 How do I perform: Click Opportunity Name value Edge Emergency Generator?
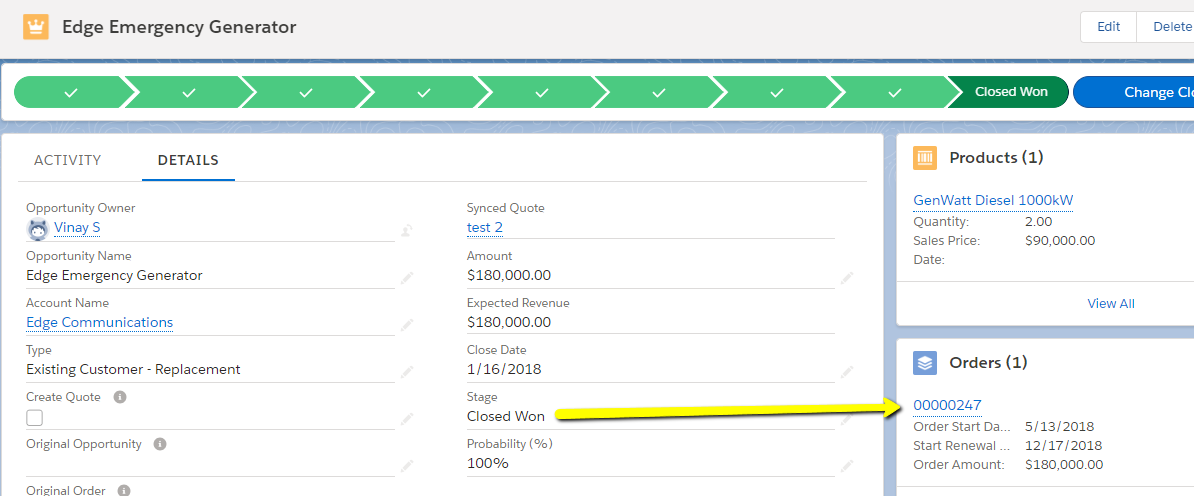114,275
